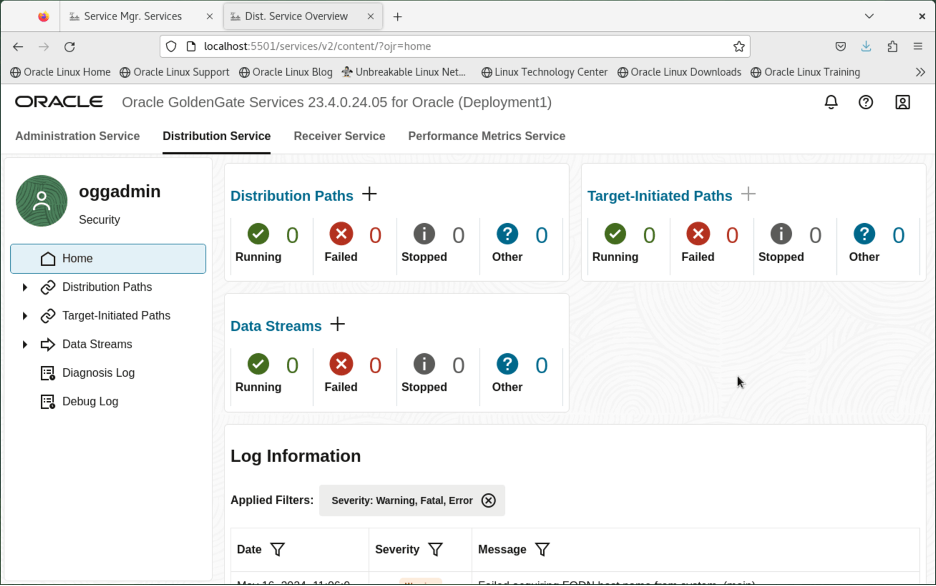Go back with browser back arrow

point(18,47)
